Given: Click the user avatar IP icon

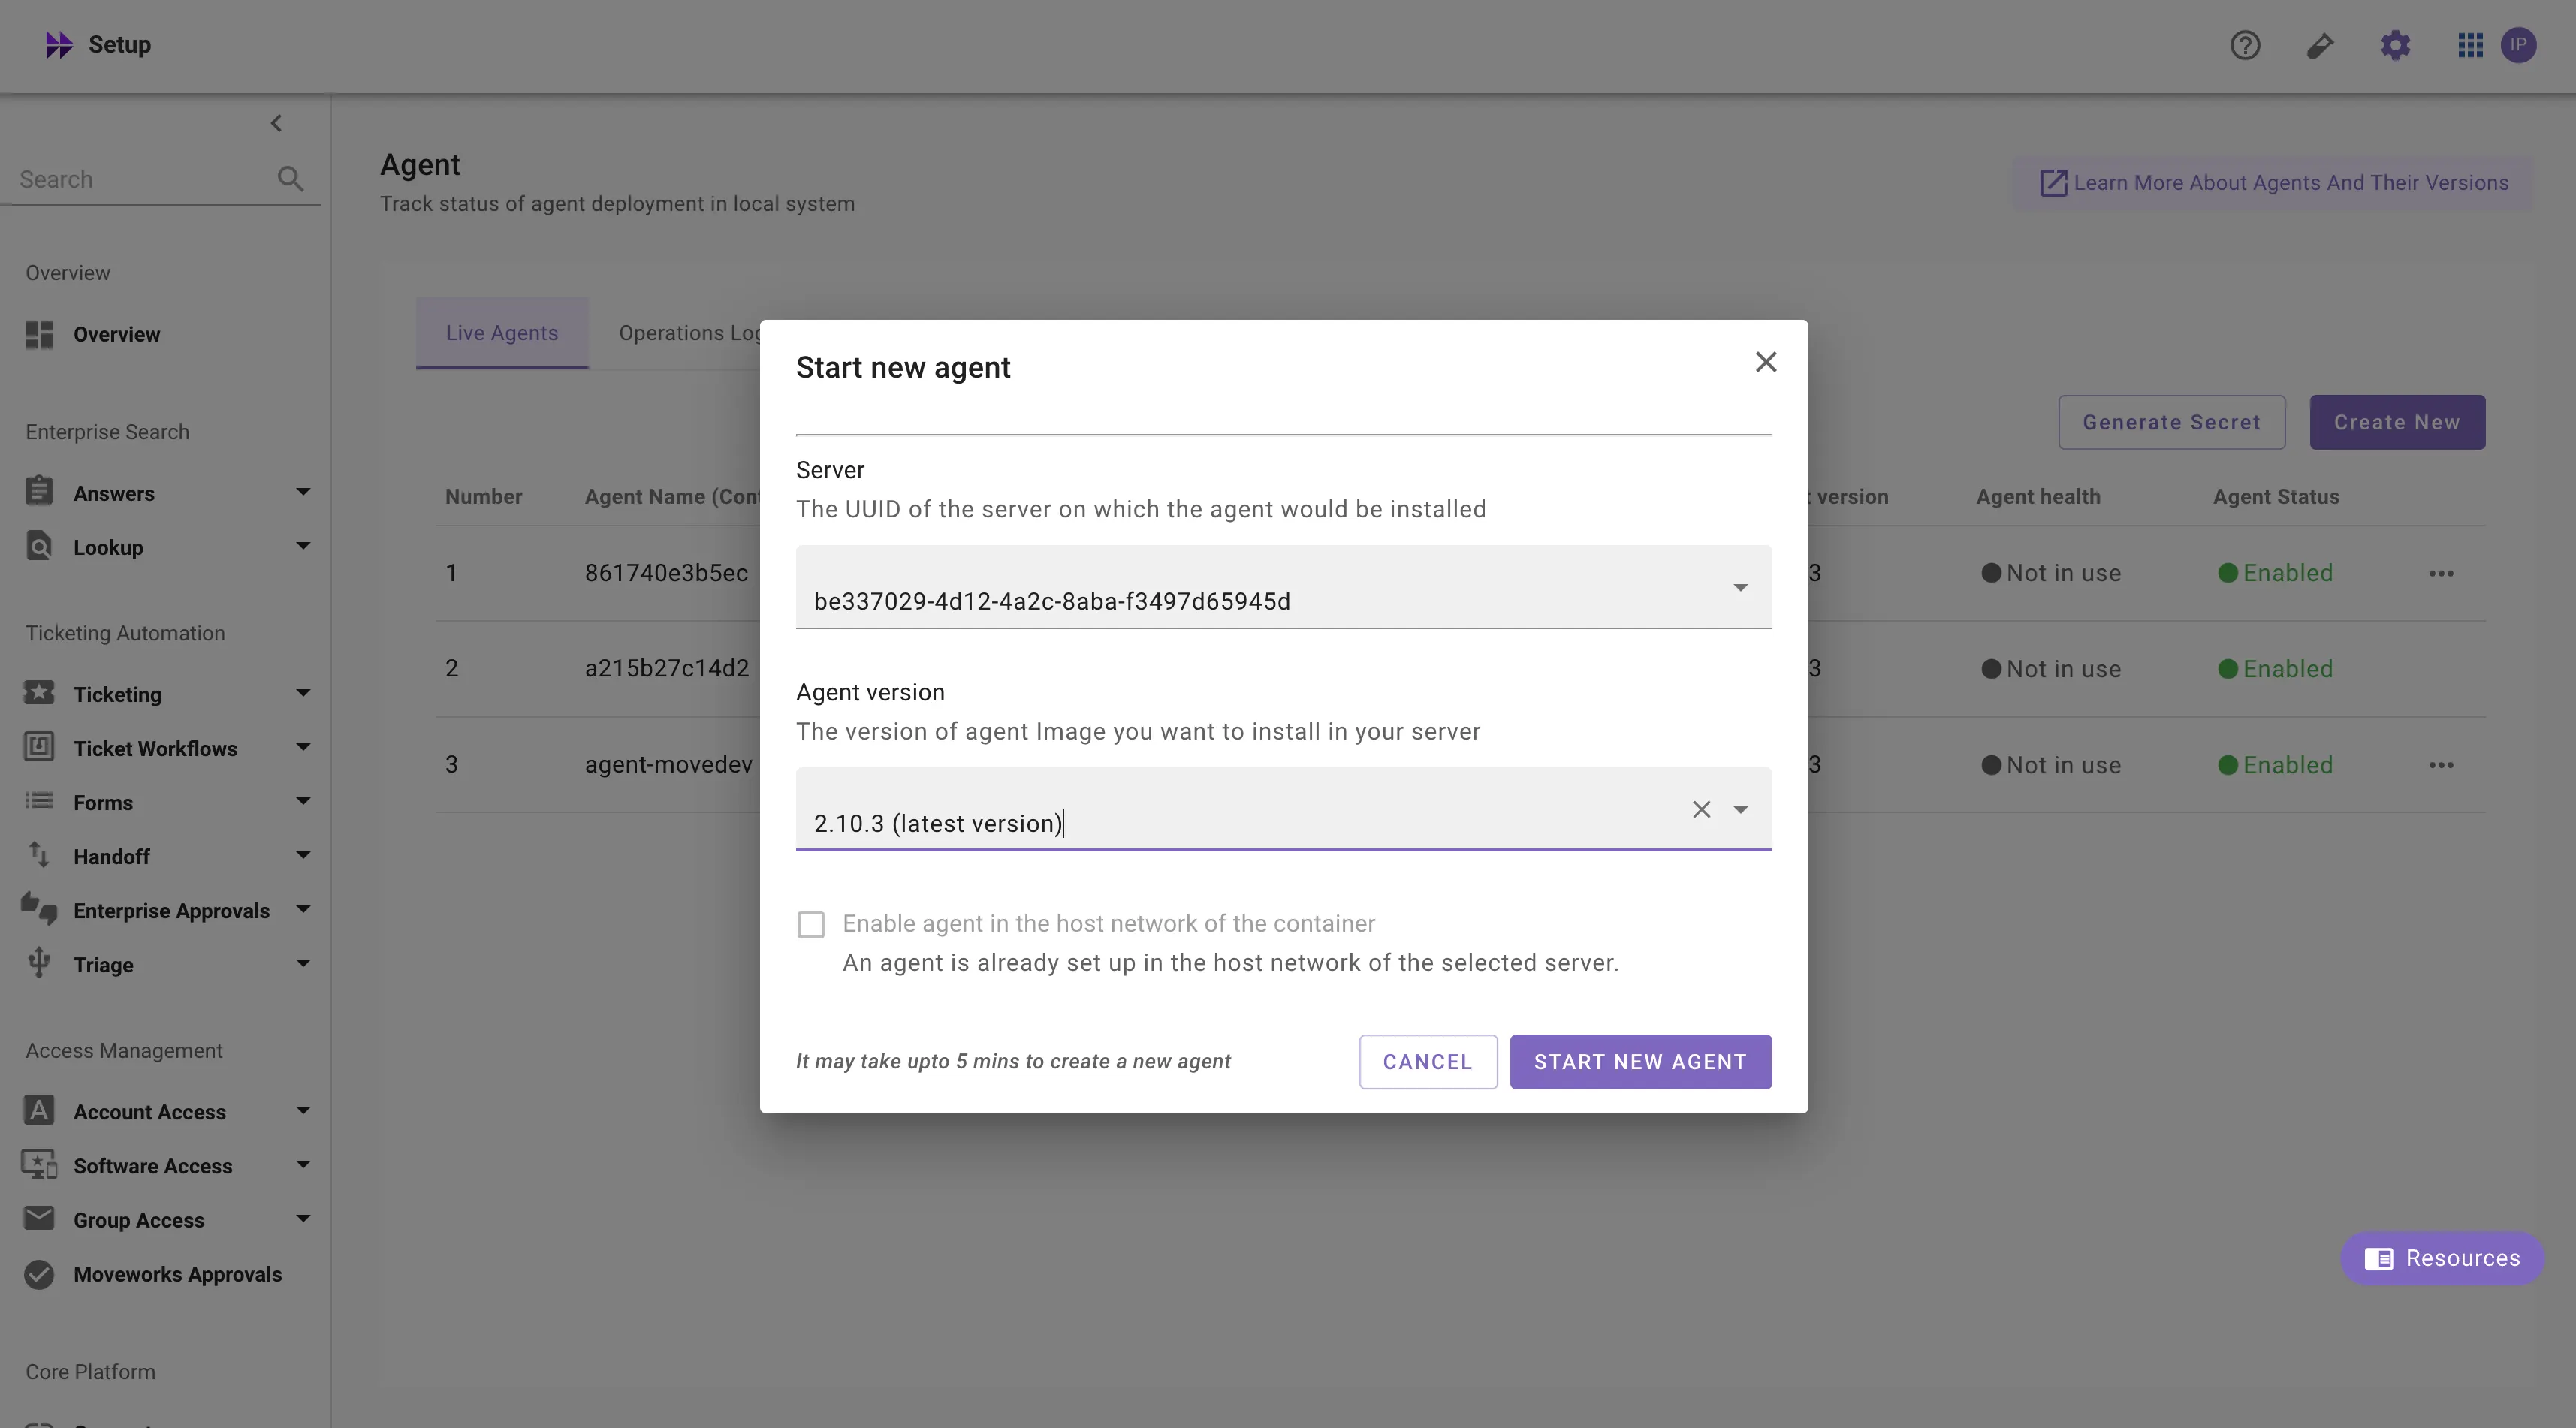Looking at the screenshot, I should point(2518,45).
